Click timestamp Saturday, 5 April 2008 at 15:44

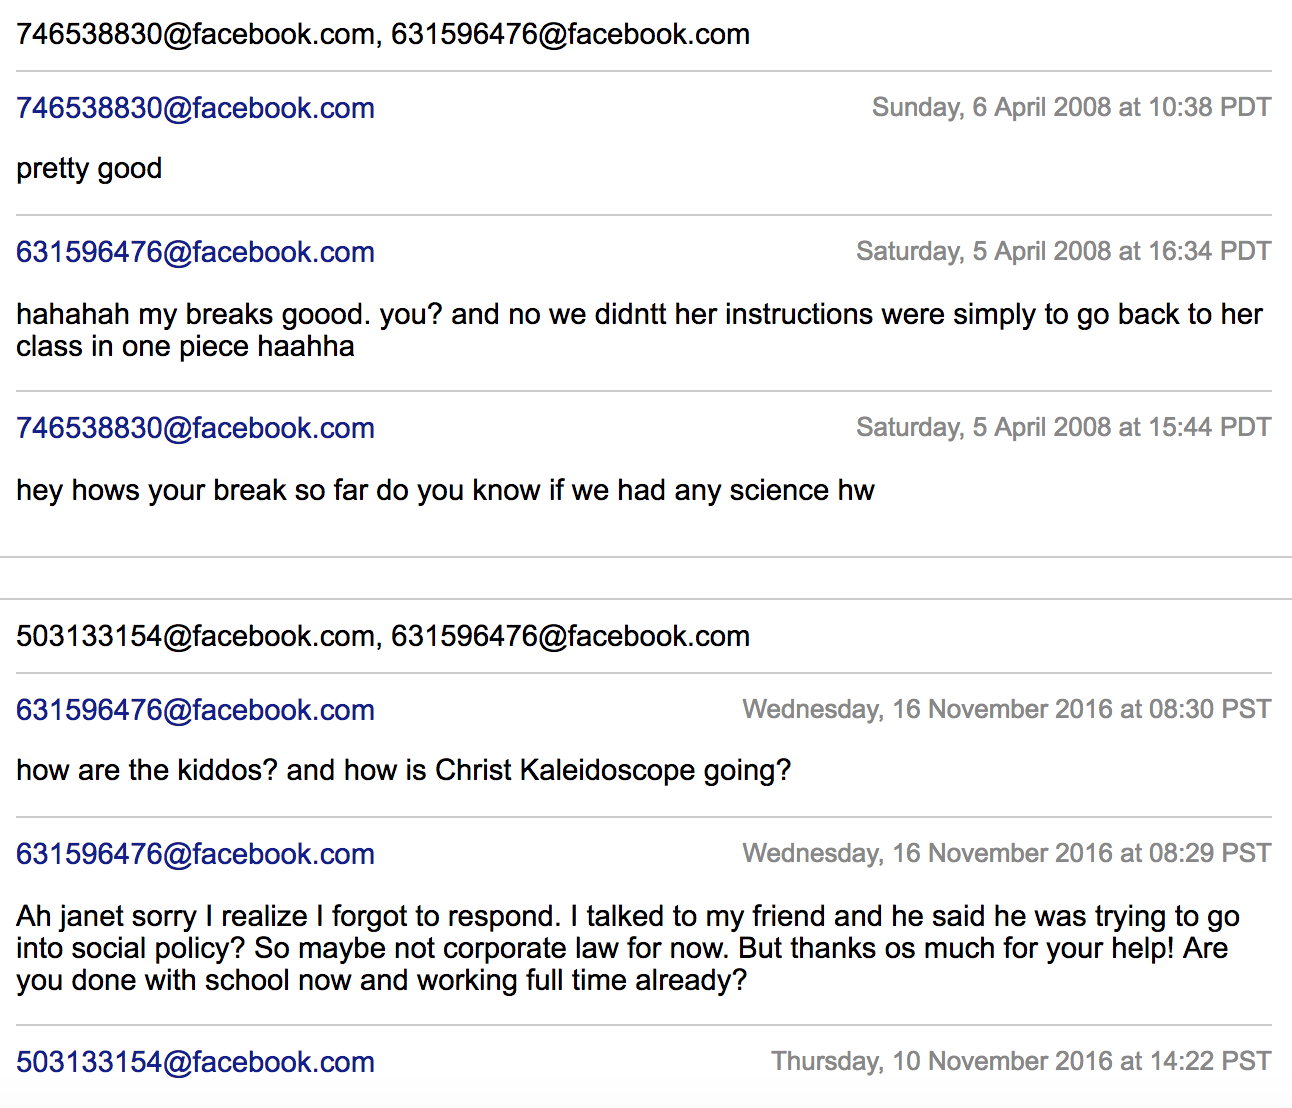[x=1063, y=427]
